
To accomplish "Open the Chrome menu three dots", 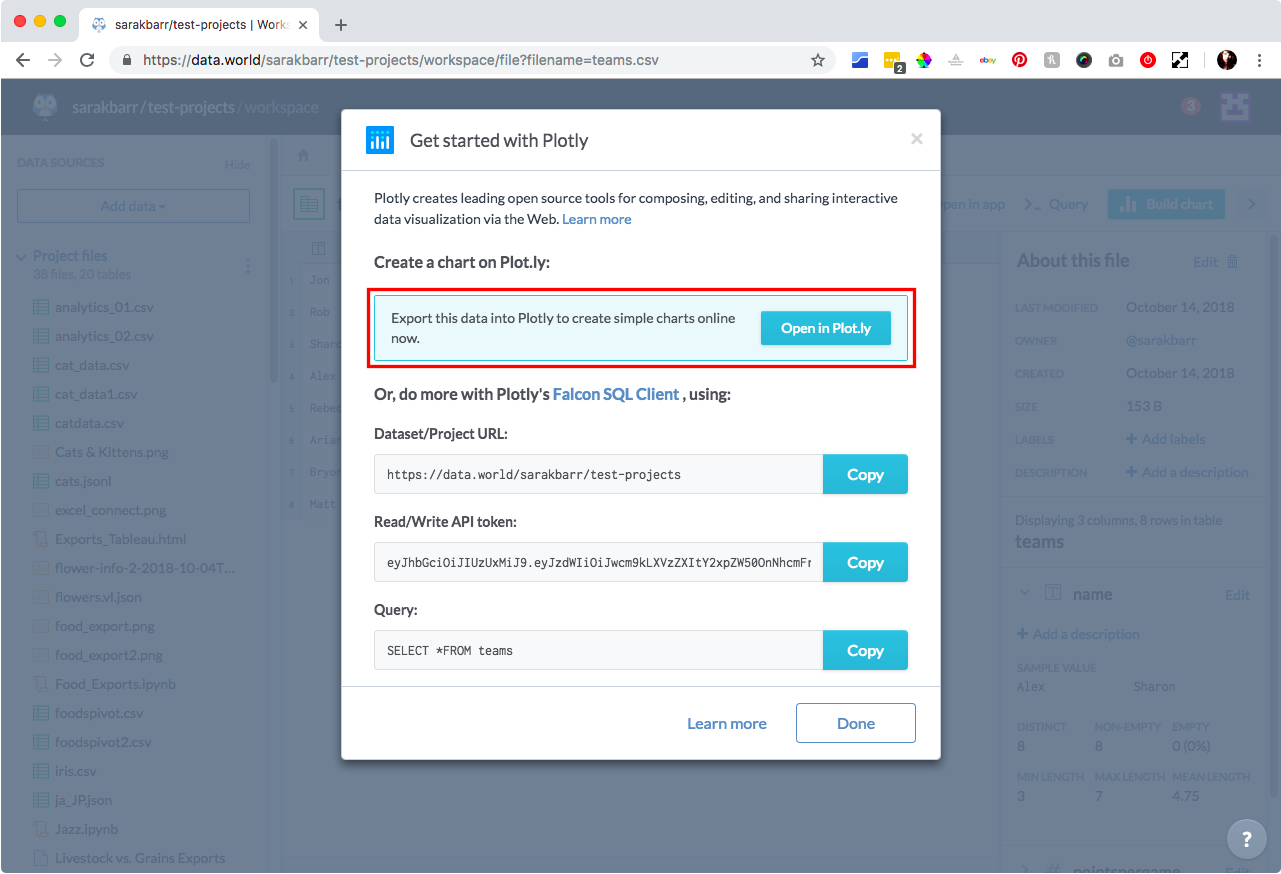I will [1260, 60].
